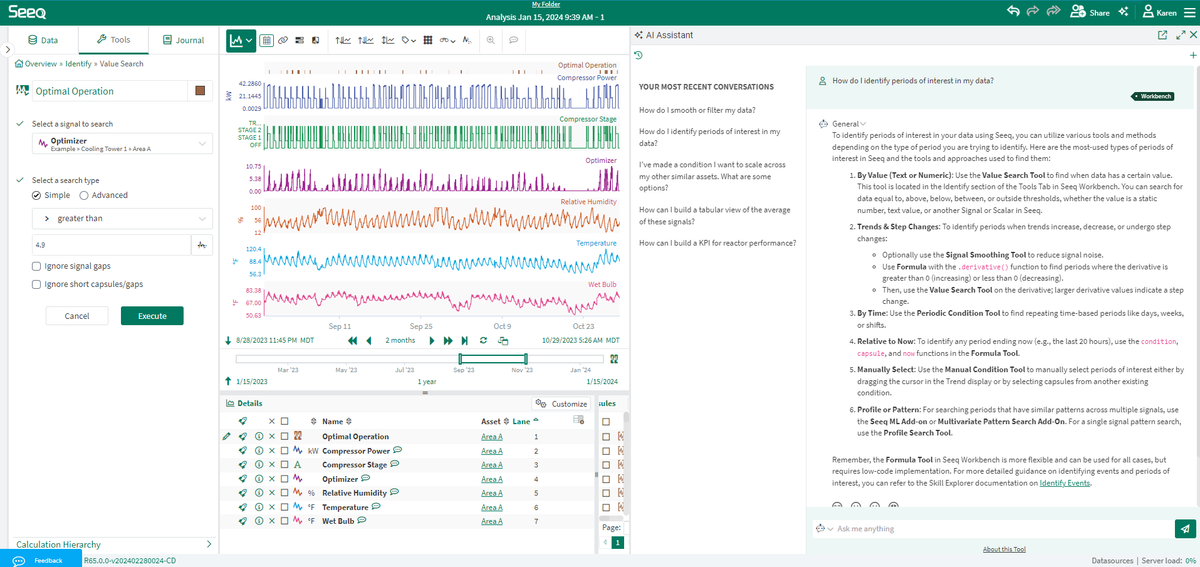Screen dimensions: 1200x567
Task: Click the undo arrow in header
Action: tap(1013, 12)
